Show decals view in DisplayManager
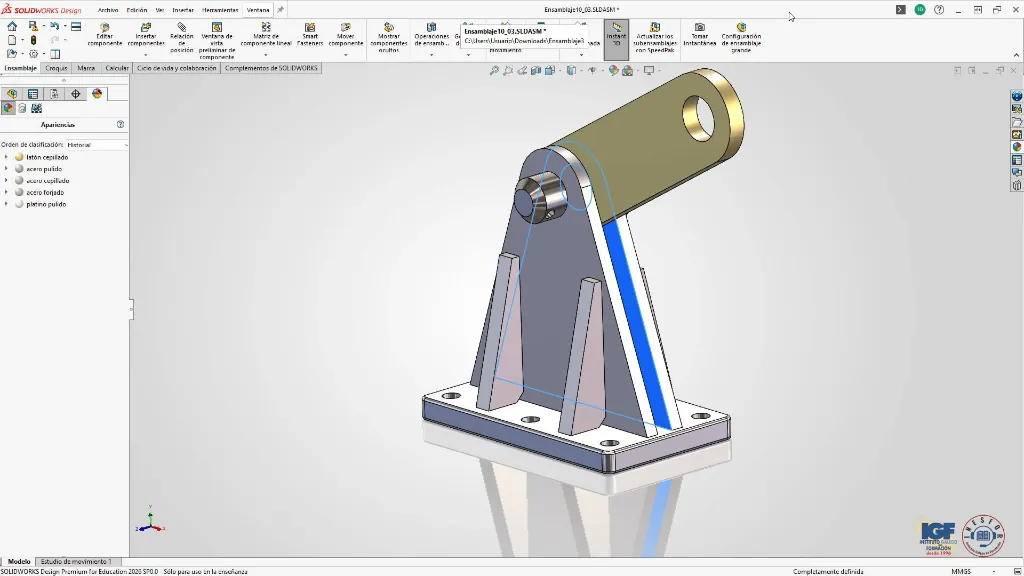This screenshot has height=576, width=1024. 22,108
